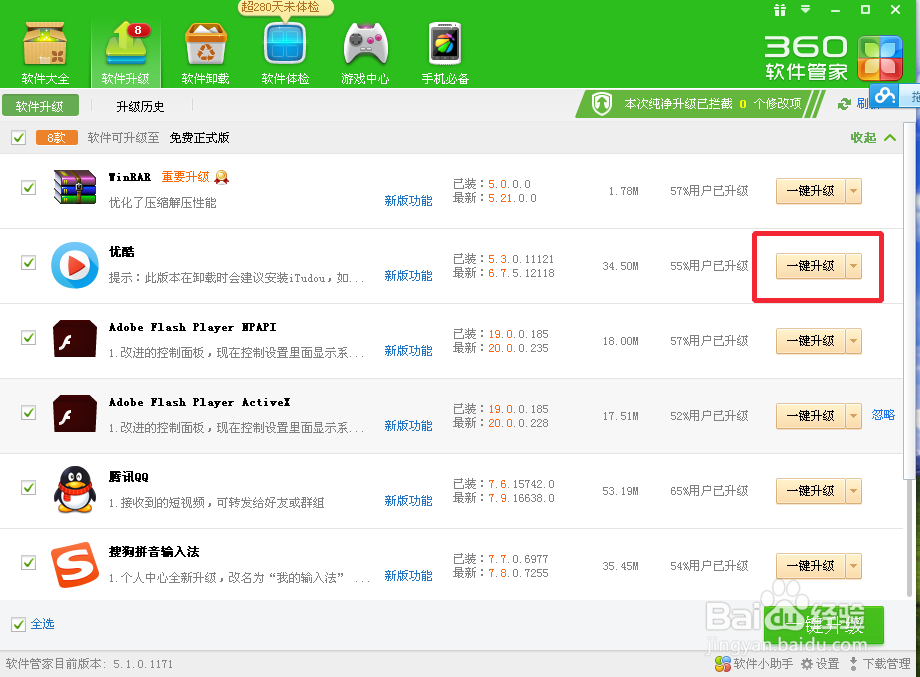Expand 优酷 upgrade button dropdown arrow
The height and width of the screenshot is (677, 920).
coord(854,266)
